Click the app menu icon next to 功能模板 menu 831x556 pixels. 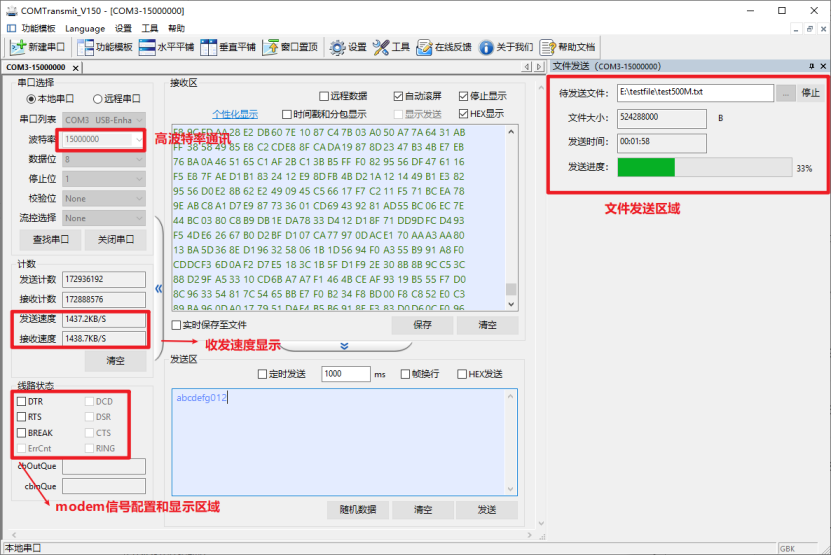(x=11, y=28)
